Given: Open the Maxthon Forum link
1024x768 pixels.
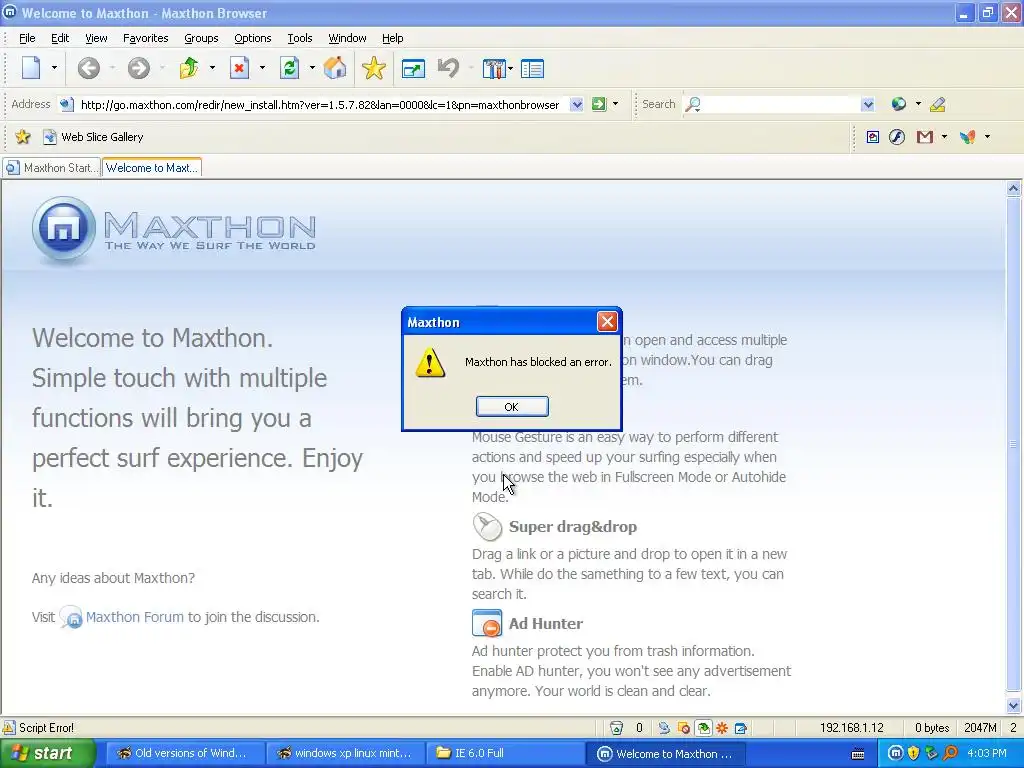Looking at the screenshot, I should click(135, 617).
